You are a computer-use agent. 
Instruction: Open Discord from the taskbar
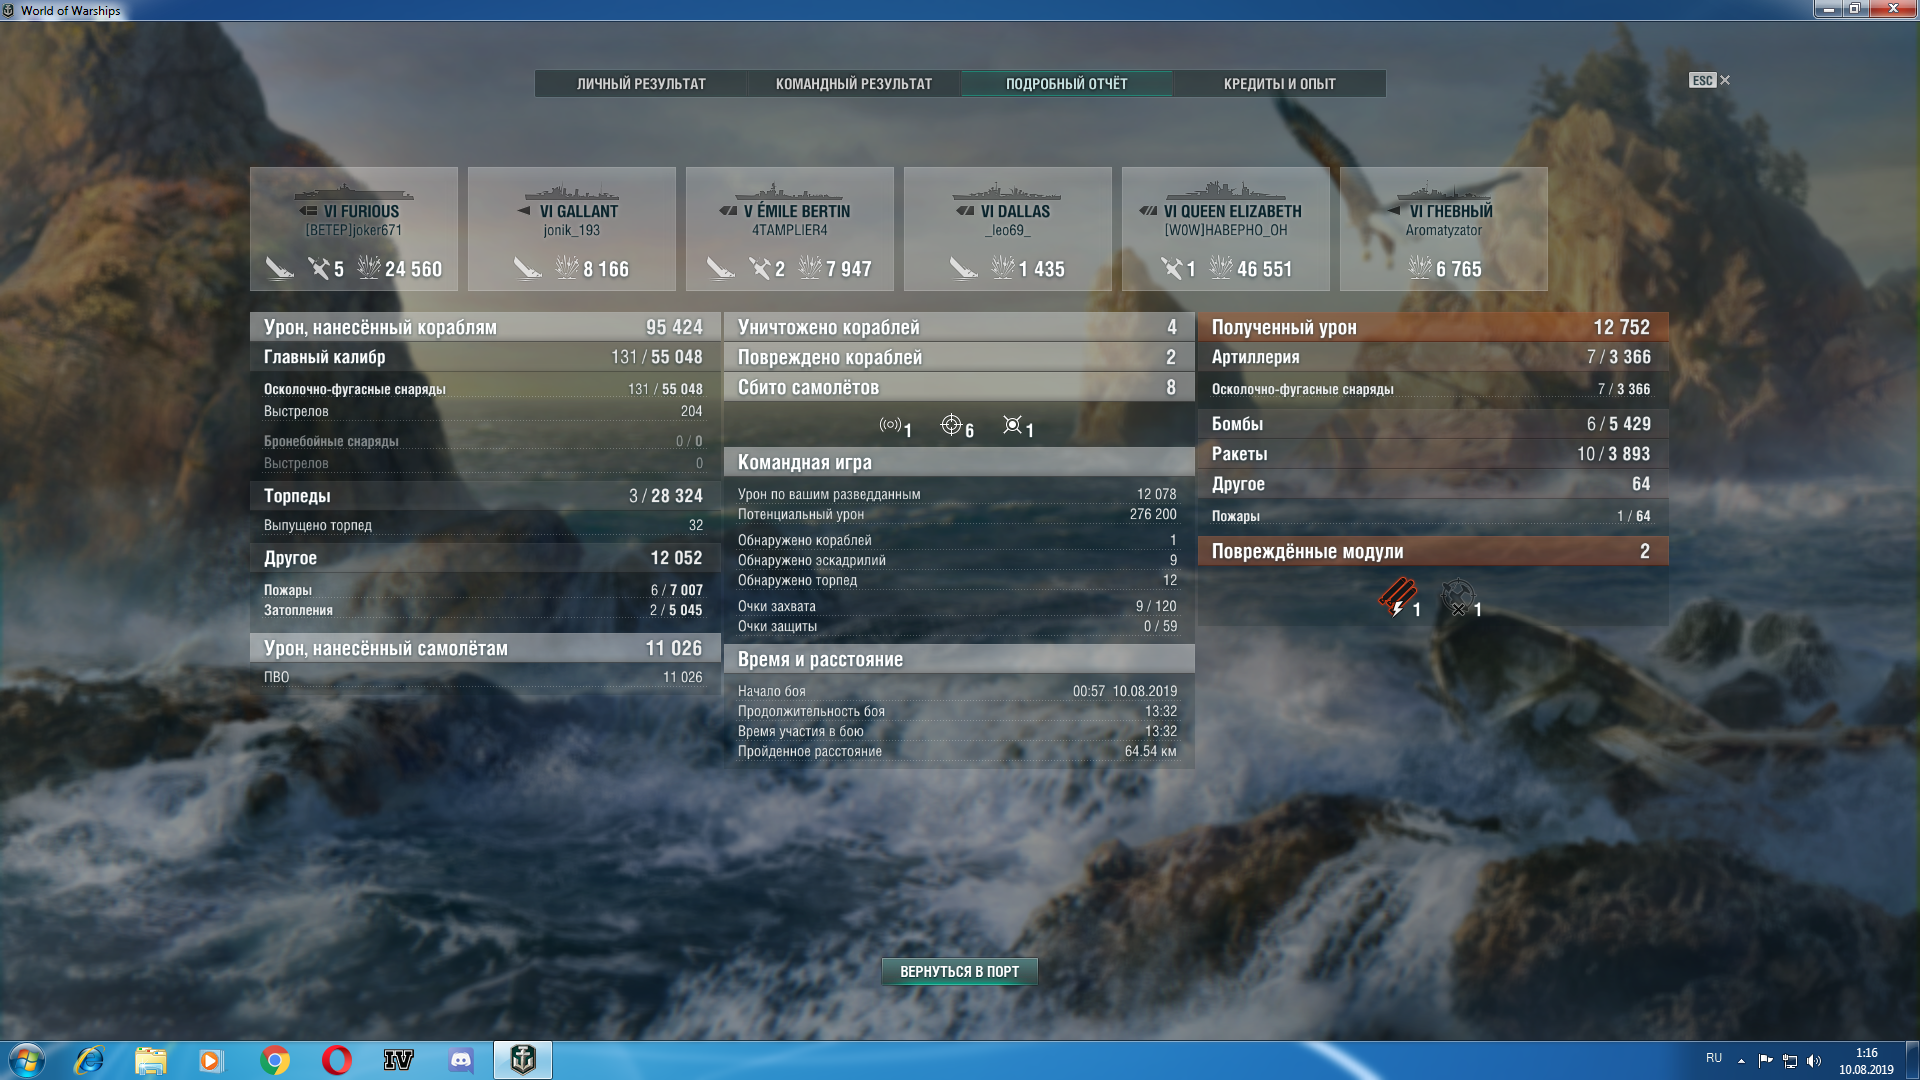click(460, 1060)
